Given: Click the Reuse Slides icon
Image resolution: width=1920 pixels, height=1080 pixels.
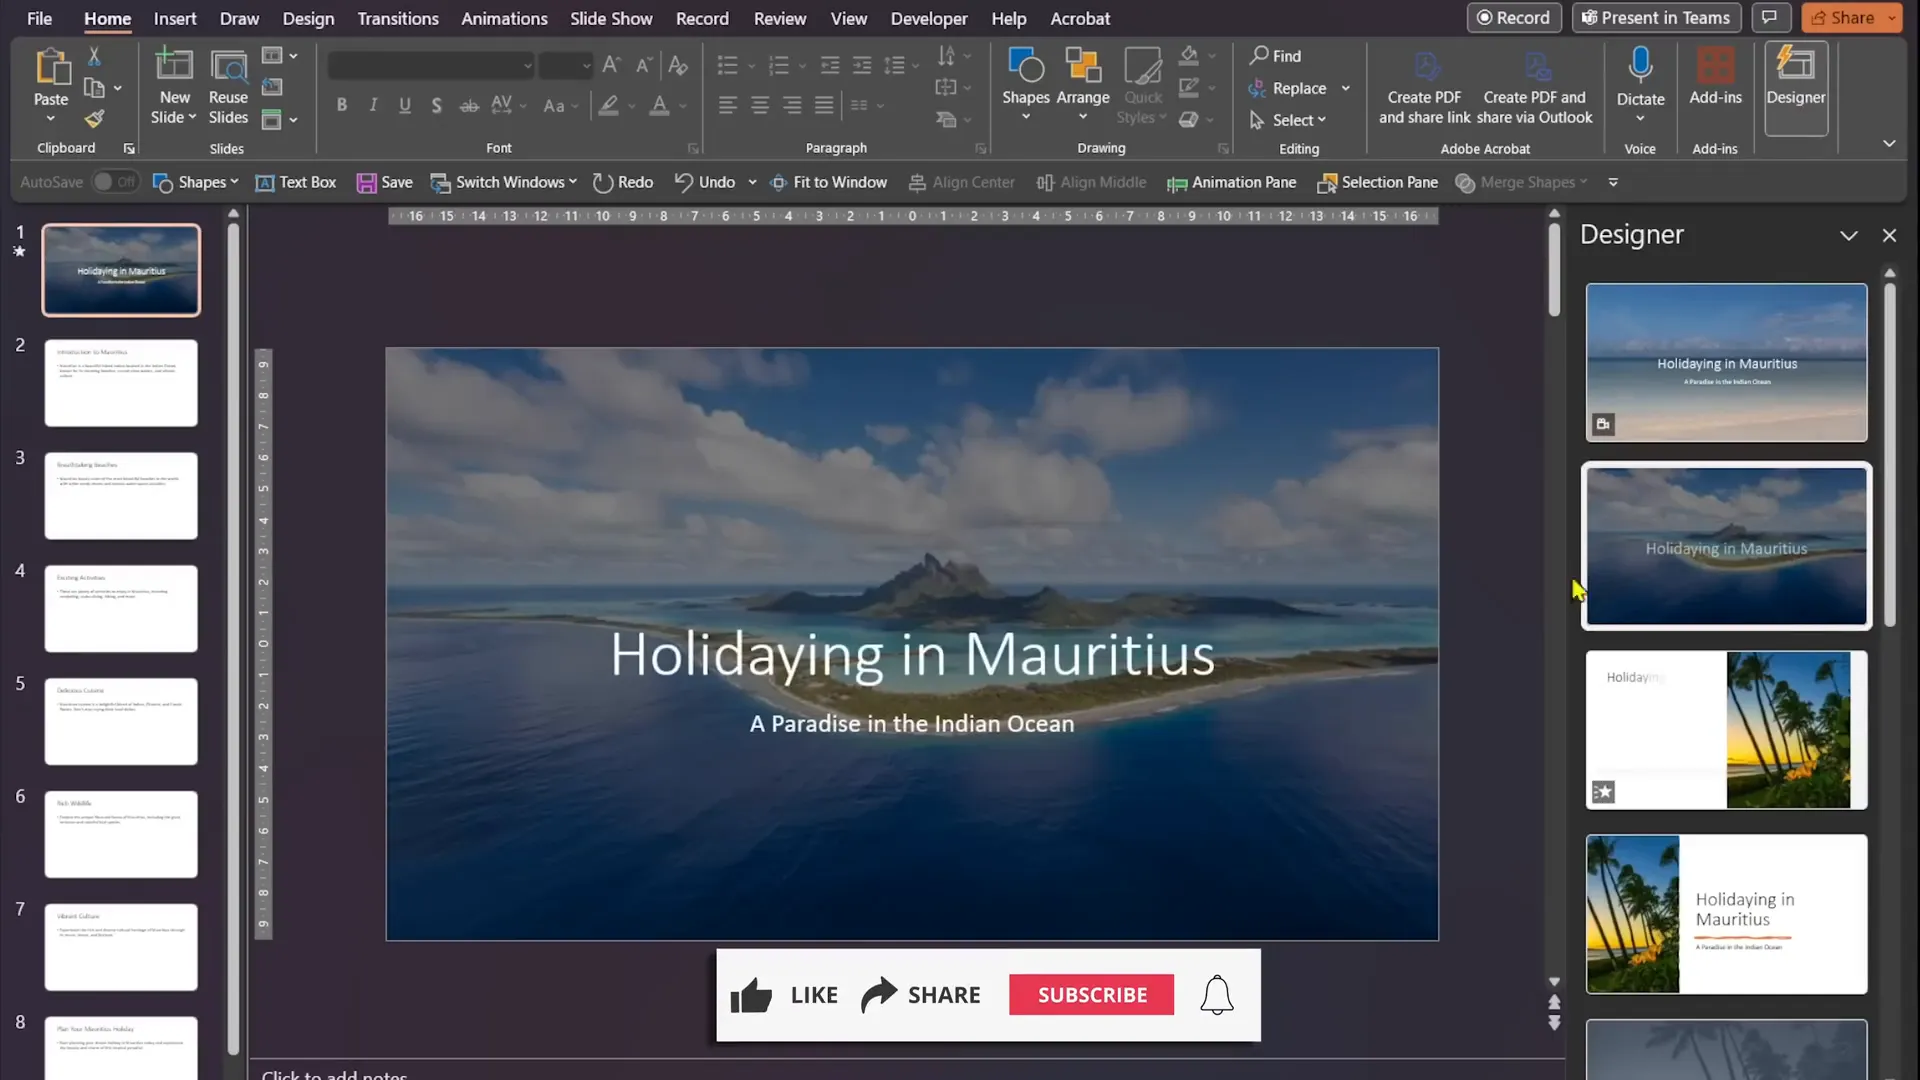Looking at the screenshot, I should pyautogui.click(x=229, y=66).
